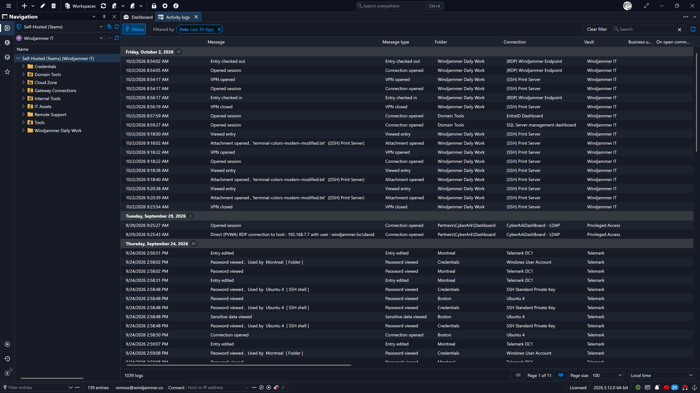Open the dropdown arrow beside the plus icon
The width and height of the screenshot is (700, 393).
(33, 6)
